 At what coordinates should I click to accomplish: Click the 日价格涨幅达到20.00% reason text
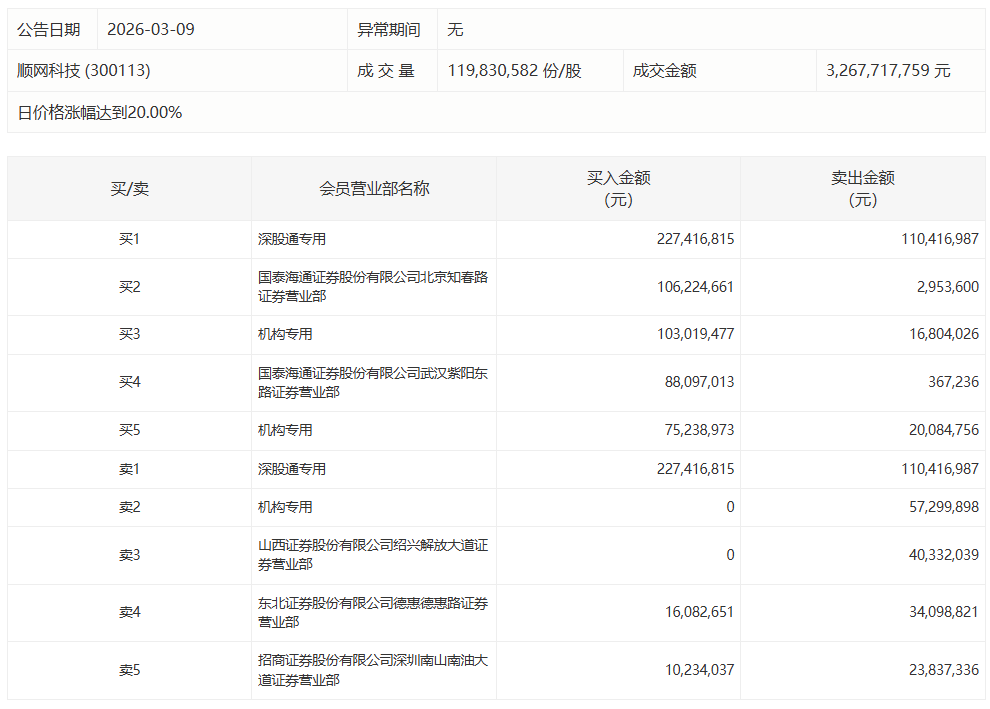pyautogui.click(x=100, y=113)
